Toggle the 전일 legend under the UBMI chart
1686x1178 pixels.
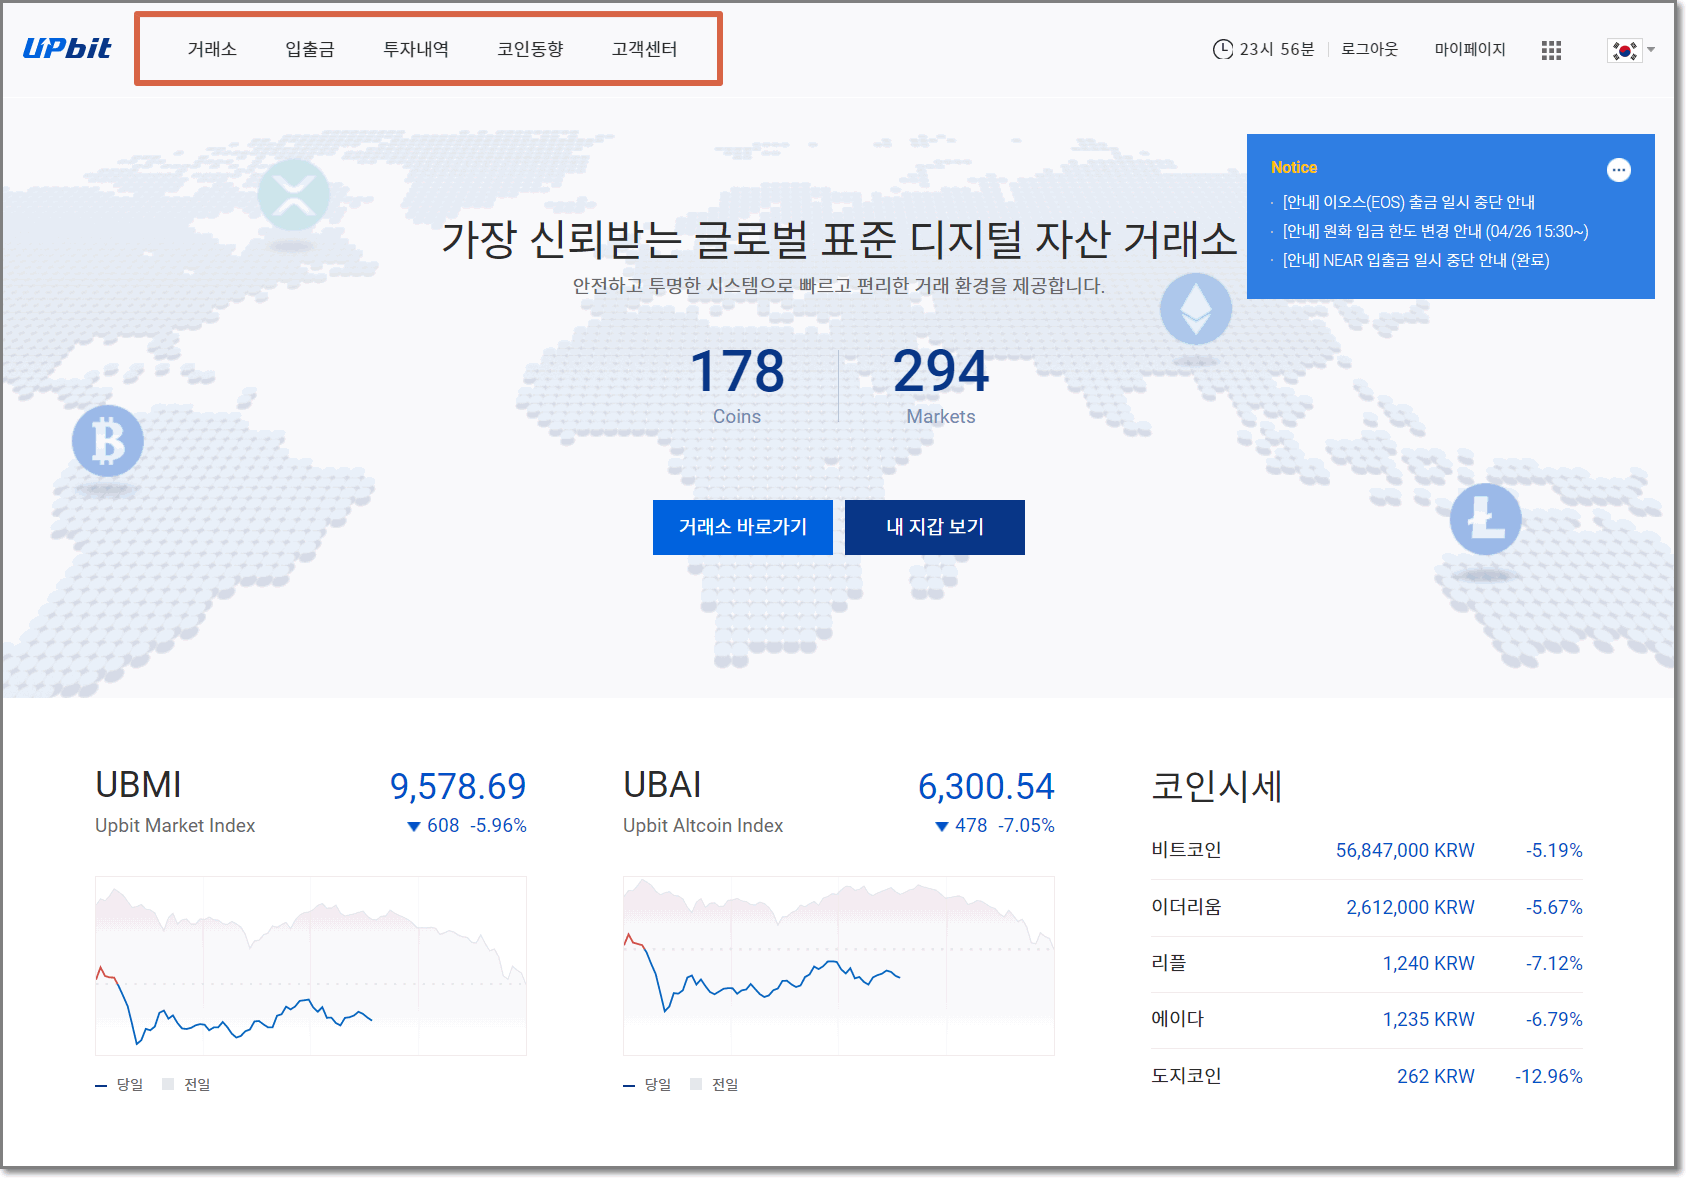(x=197, y=1084)
